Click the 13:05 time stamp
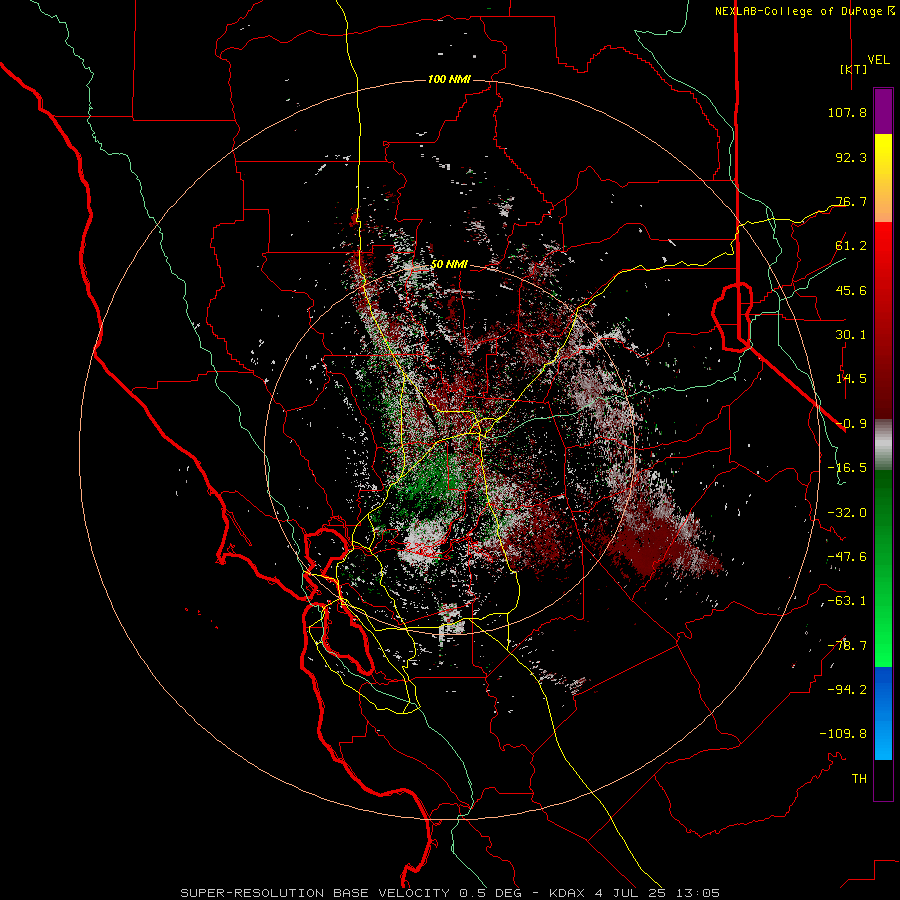This screenshot has height=900, width=900. (x=698, y=893)
